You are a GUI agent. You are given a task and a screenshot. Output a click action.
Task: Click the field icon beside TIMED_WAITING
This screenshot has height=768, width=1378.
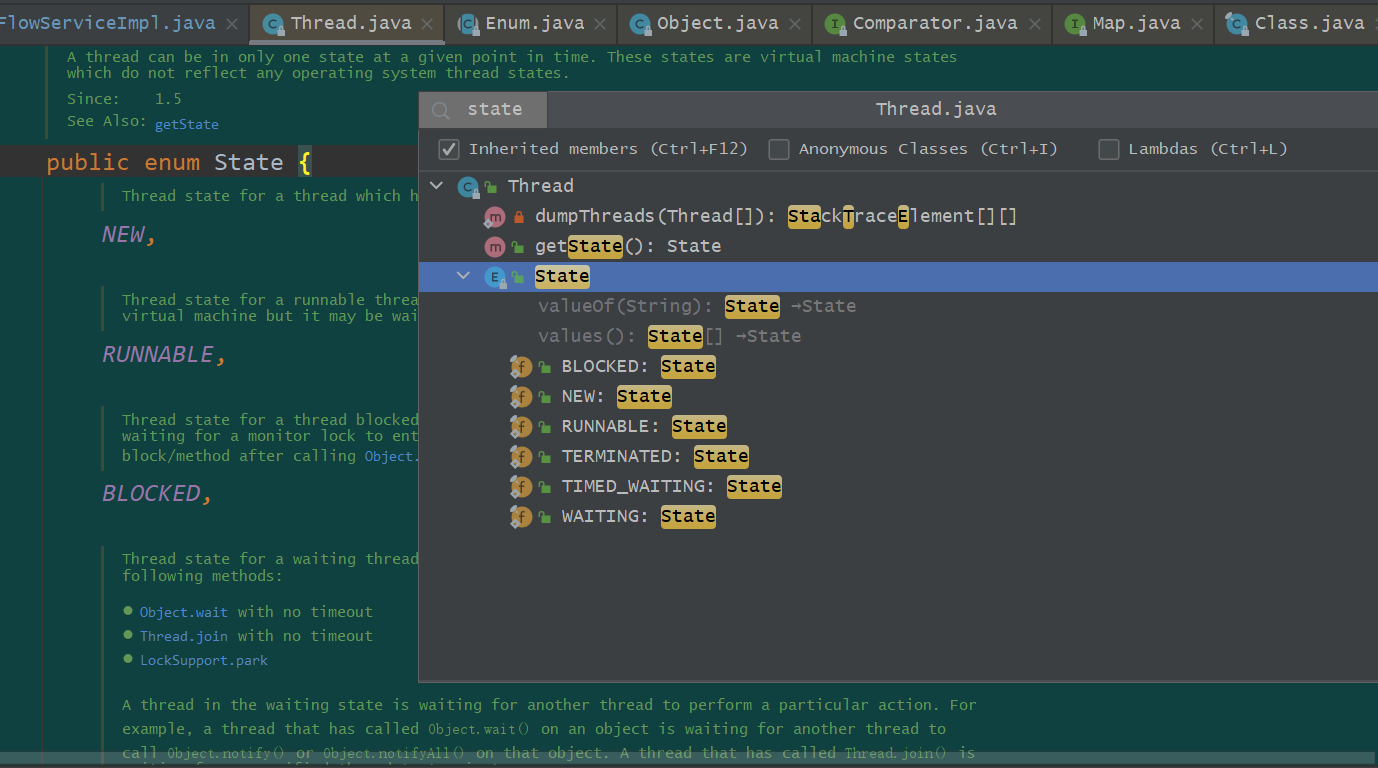pyautogui.click(x=520, y=487)
